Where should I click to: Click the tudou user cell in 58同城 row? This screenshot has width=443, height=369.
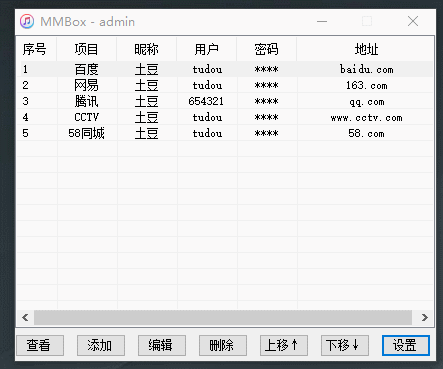[x=207, y=133]
